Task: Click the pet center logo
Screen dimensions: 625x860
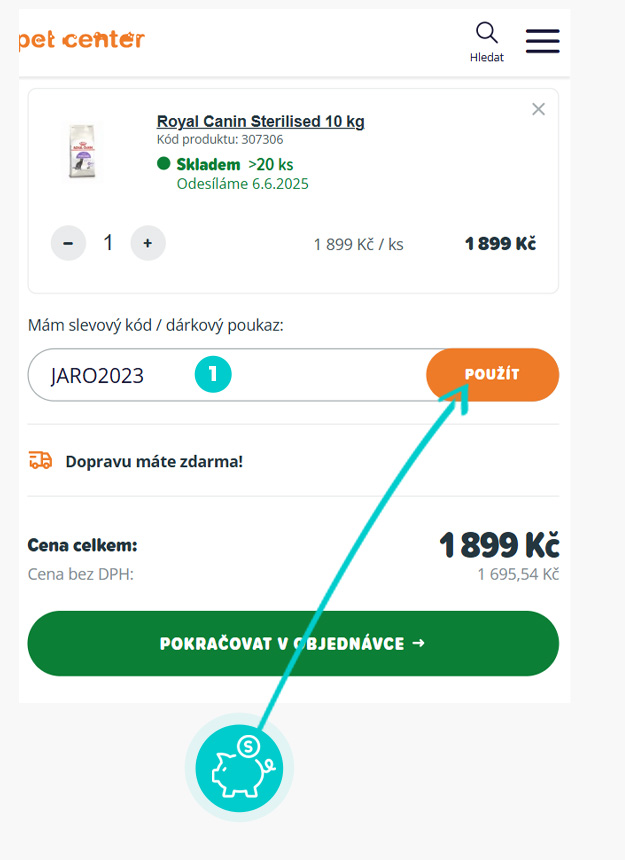Action: [x=82, y=40]
